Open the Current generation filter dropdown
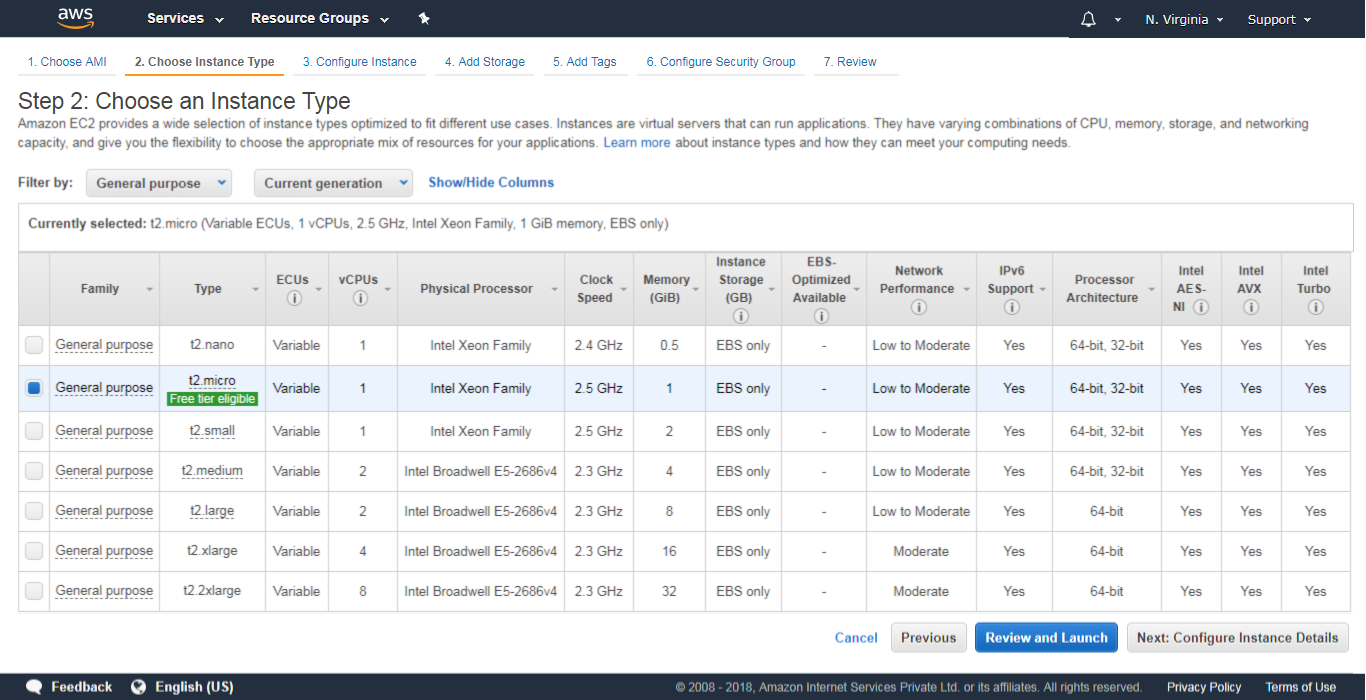Screen dimensions: 1366x700 pyautogui.click(x=333, y=183)
